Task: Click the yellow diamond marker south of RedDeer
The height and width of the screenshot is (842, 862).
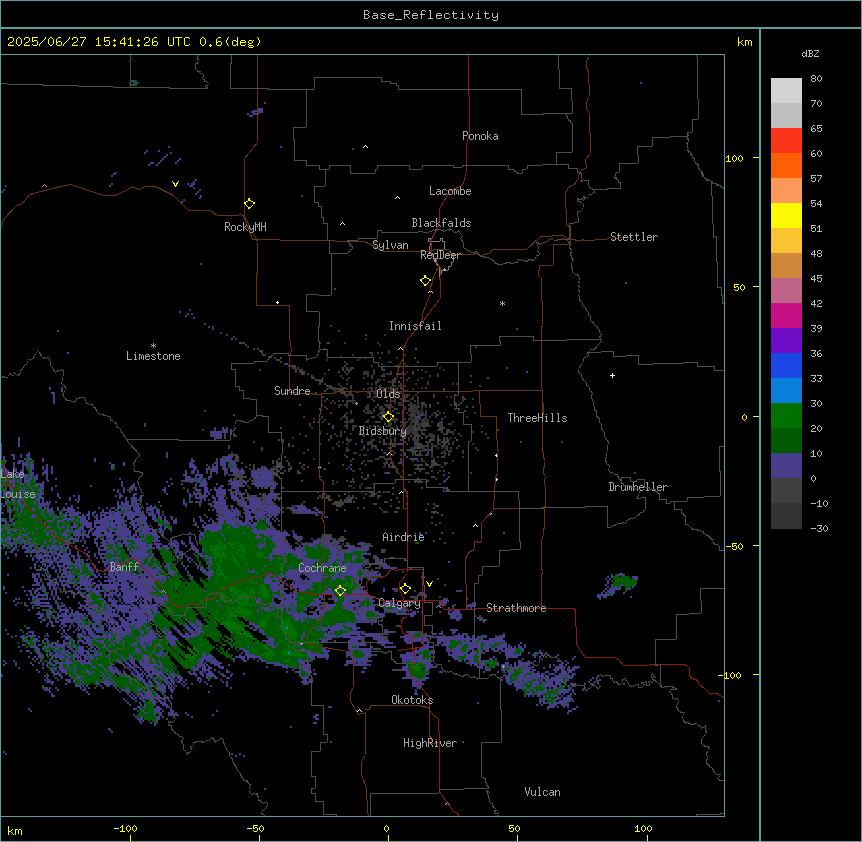Action: tap(425, 281)
